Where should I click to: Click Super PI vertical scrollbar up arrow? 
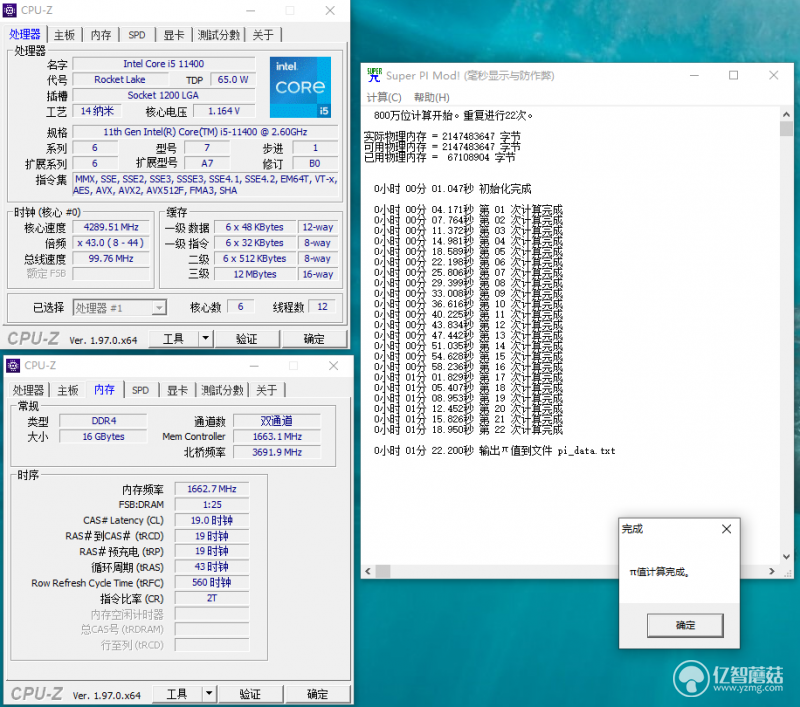click(786, 114)
